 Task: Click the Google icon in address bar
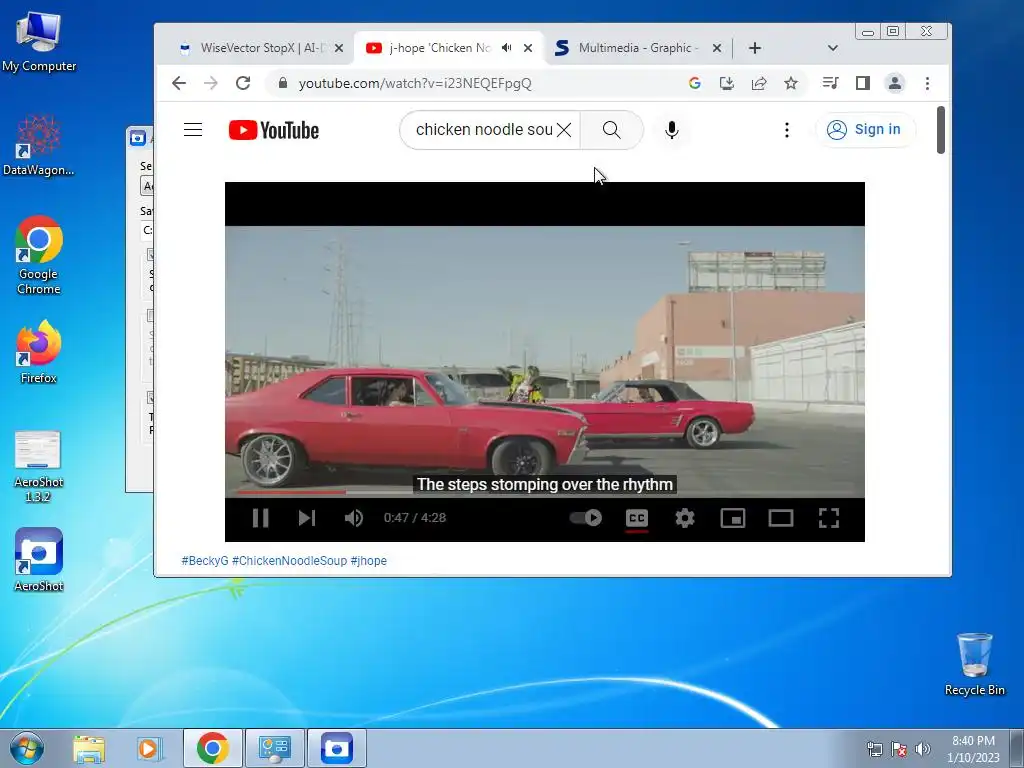694,83
